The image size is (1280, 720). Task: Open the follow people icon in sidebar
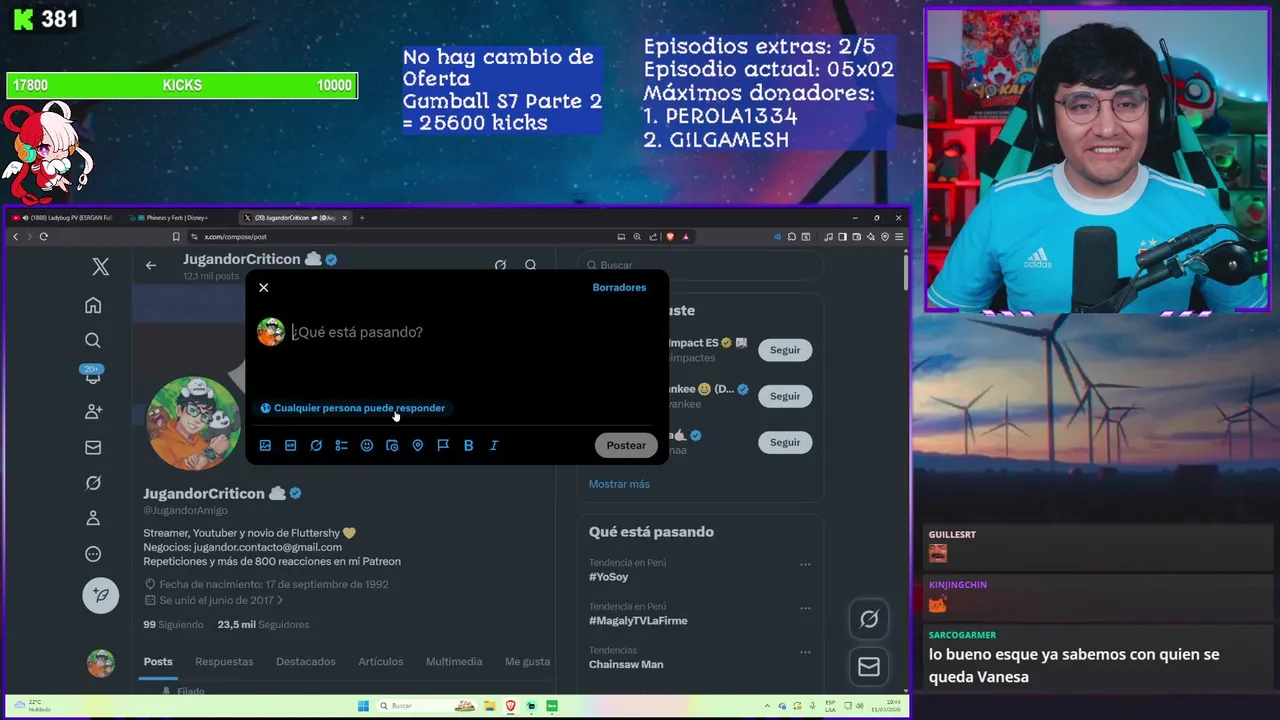click(x=93, y=411)
